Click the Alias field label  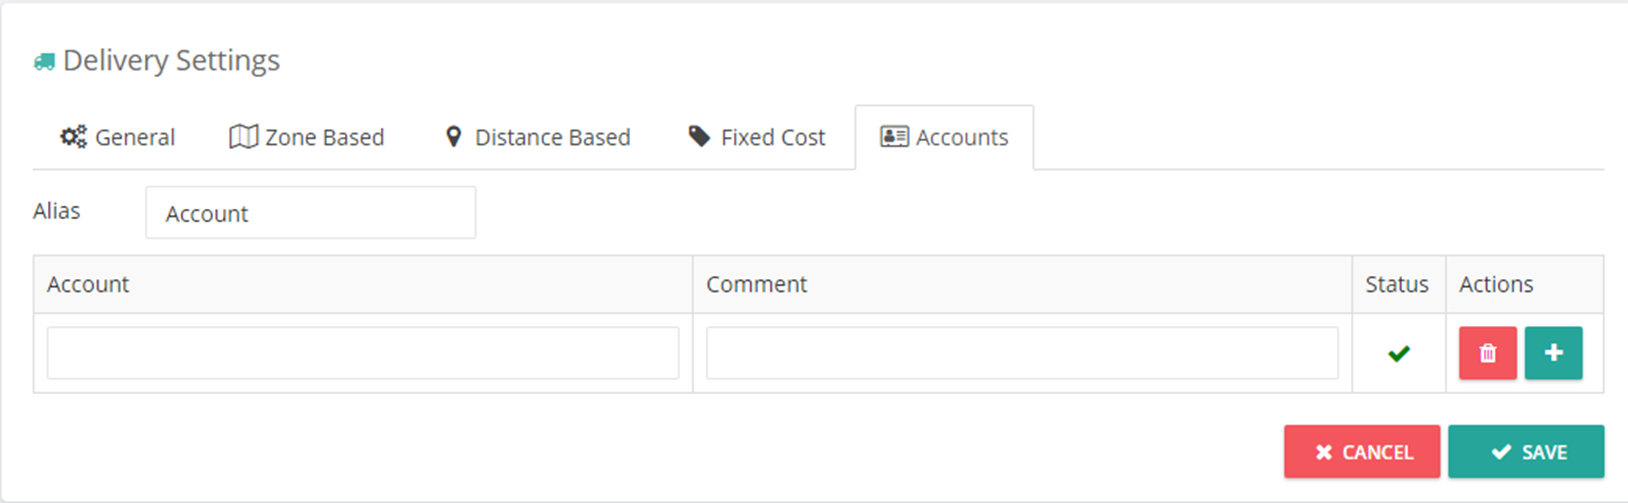pyautogui.click(x=57, y=211)
